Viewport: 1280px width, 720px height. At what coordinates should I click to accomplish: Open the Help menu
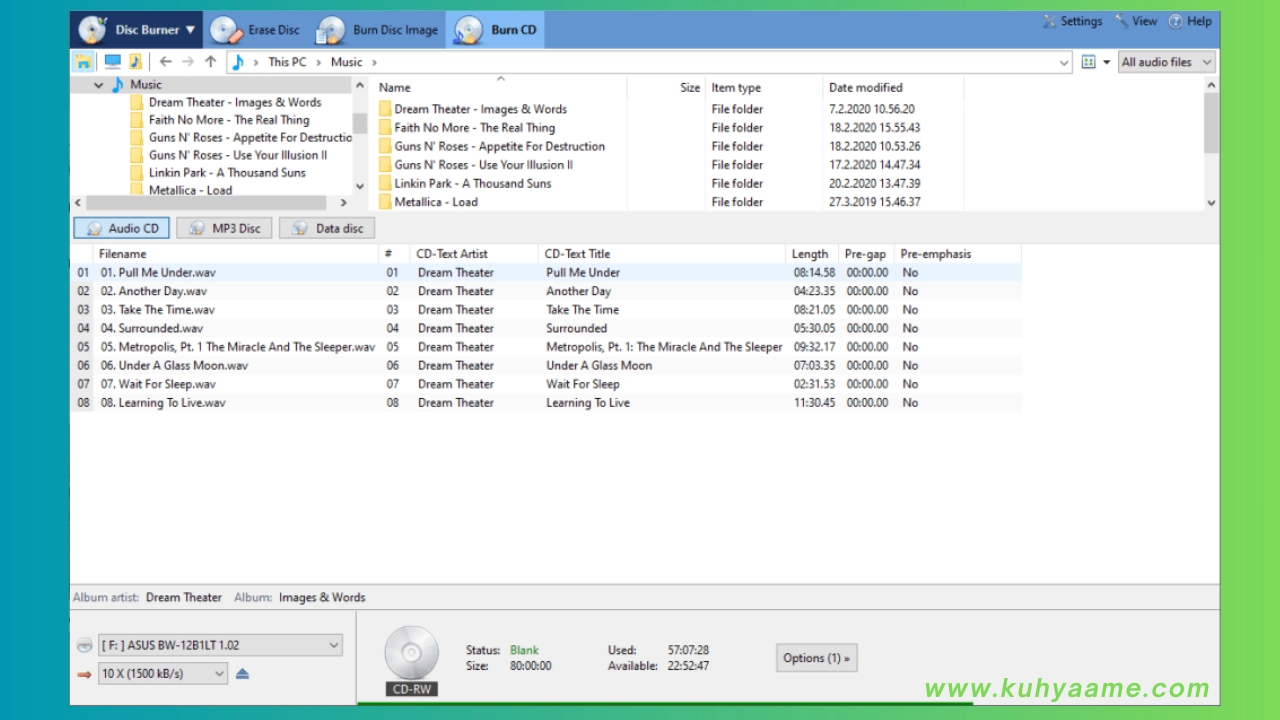(x=1190, y=21)
